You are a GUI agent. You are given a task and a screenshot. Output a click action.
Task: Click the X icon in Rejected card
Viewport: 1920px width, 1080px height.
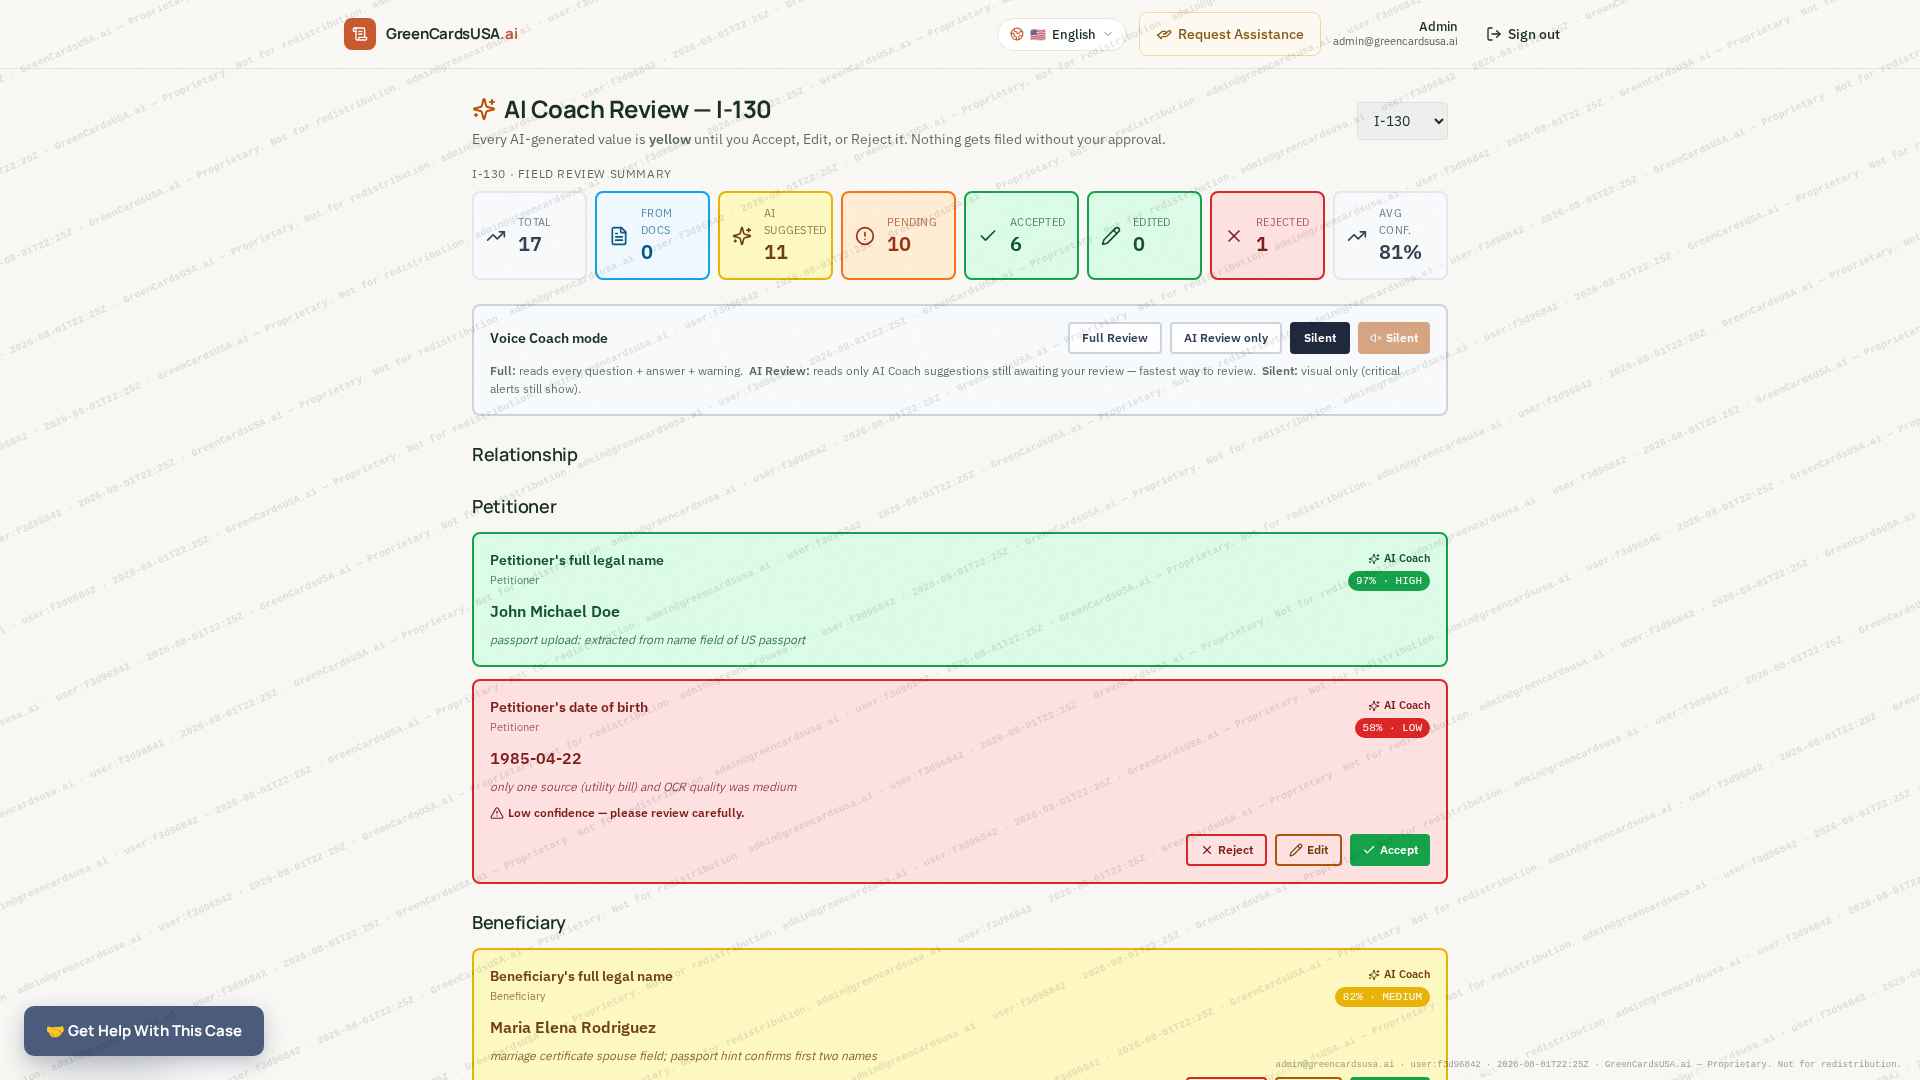click(x=1234, y=236)
